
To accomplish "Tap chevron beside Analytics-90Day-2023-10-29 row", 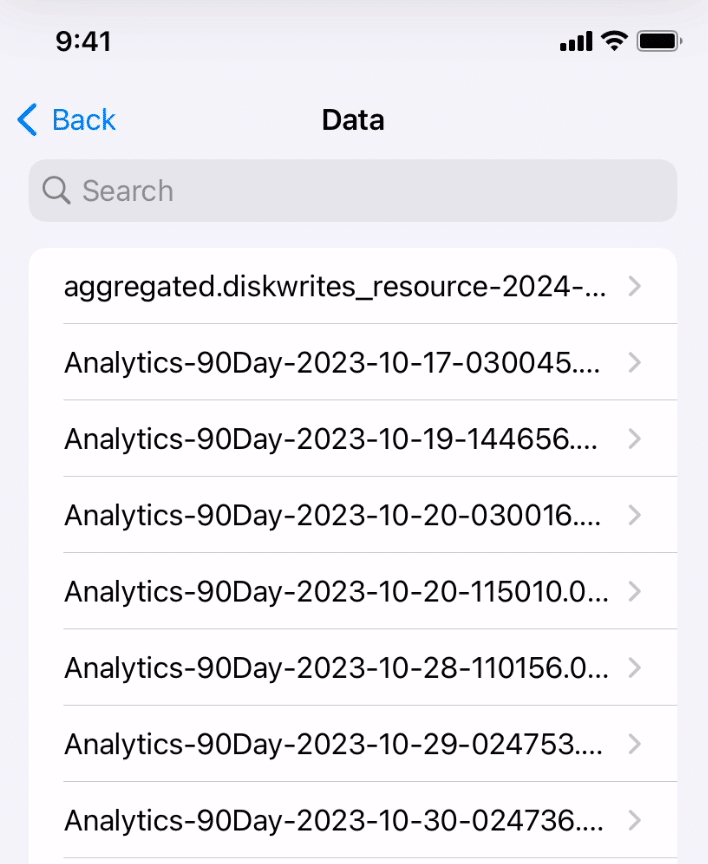I will click(634, 744).
